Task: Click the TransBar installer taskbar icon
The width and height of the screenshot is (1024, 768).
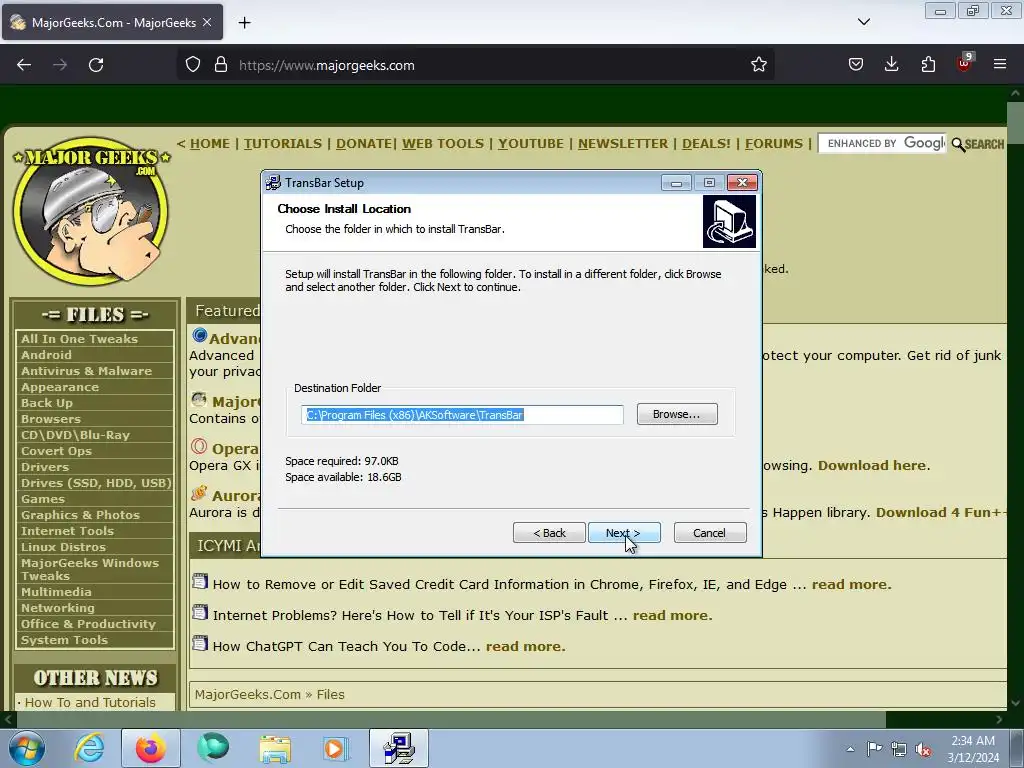Action: 399,748
